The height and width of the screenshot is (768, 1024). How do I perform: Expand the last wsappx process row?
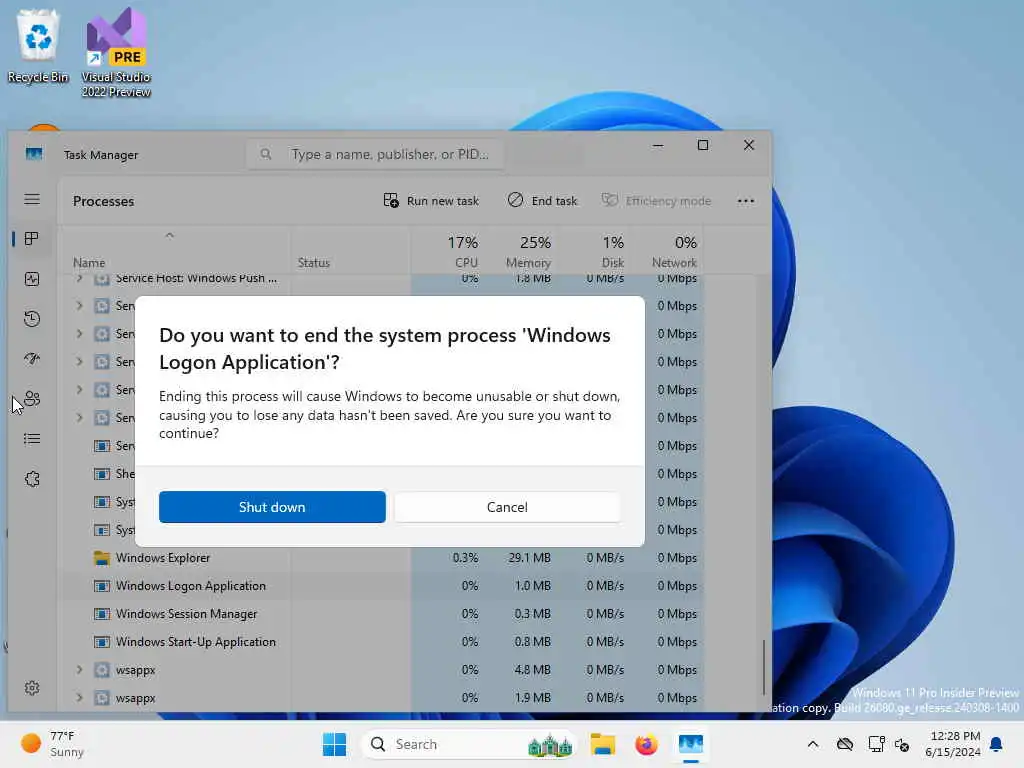point(79,697)
